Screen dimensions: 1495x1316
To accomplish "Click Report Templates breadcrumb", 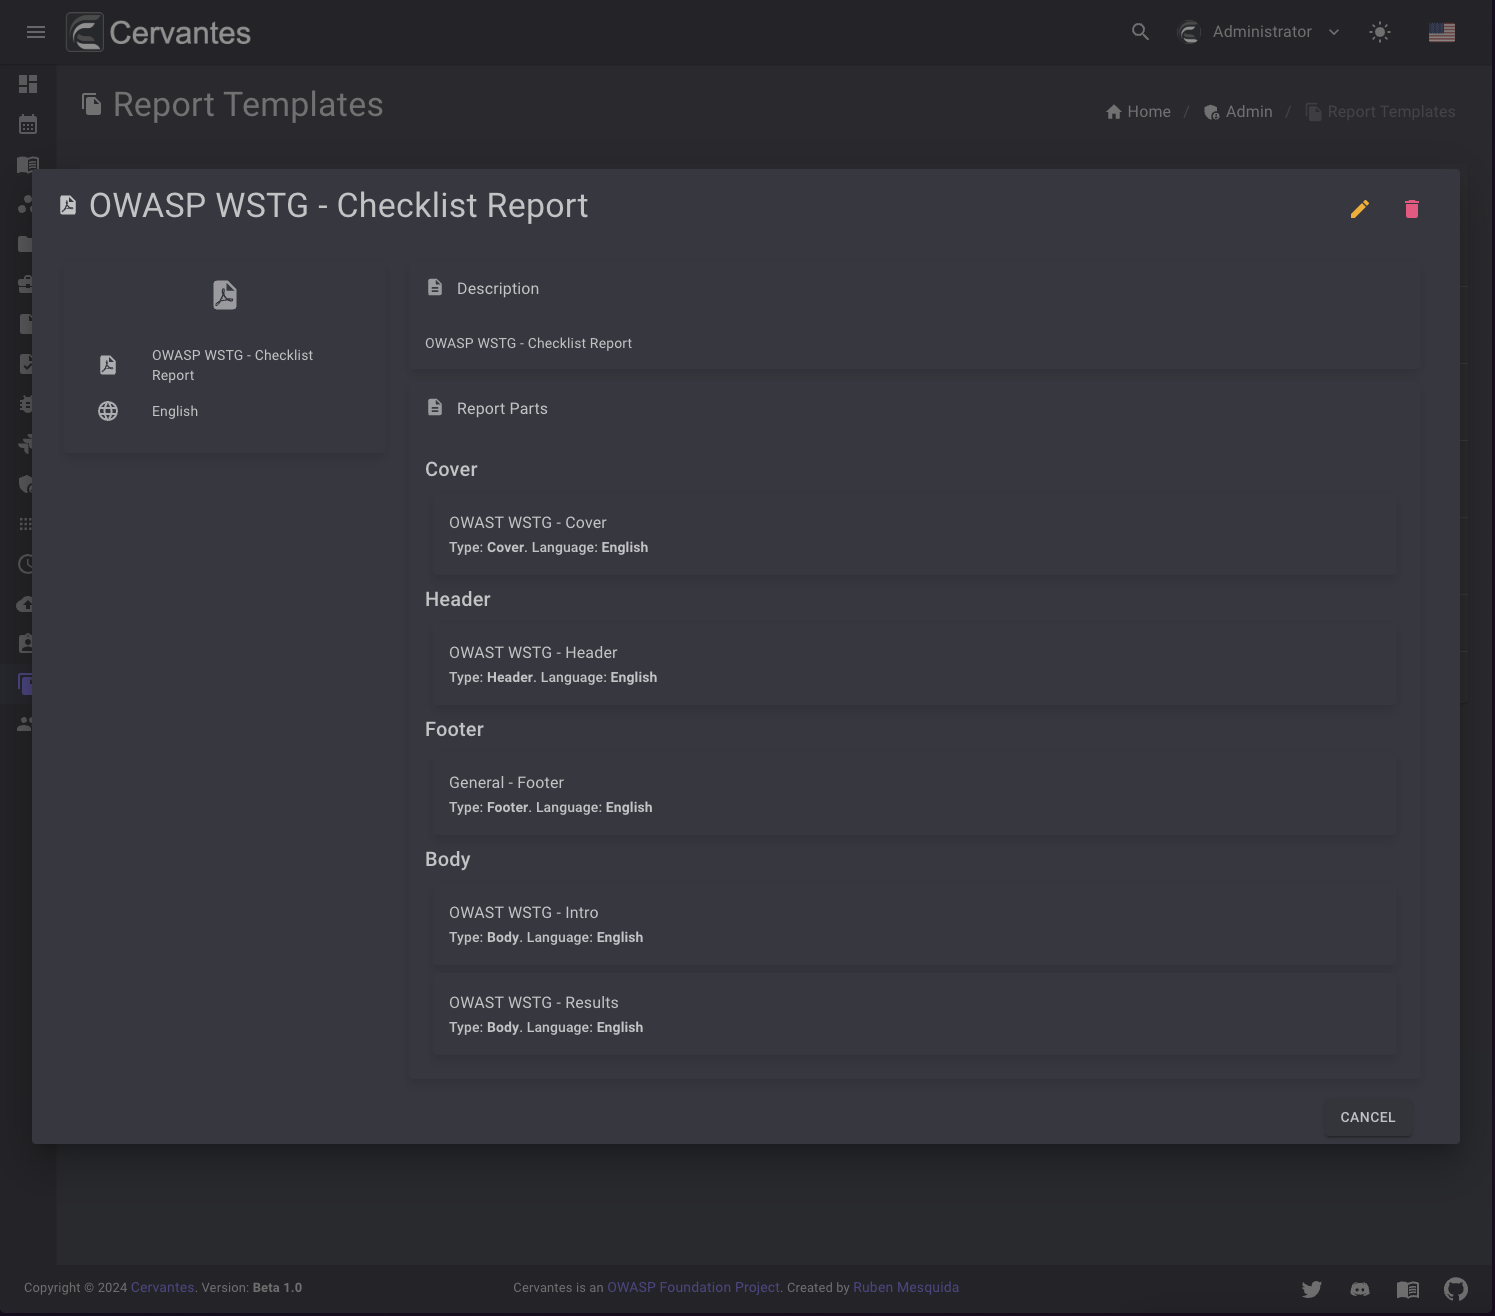I will (x=1380, y=112).
